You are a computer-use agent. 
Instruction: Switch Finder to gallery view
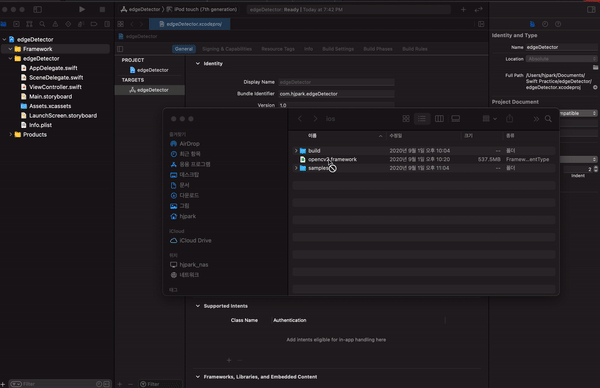tap(455, 119)
